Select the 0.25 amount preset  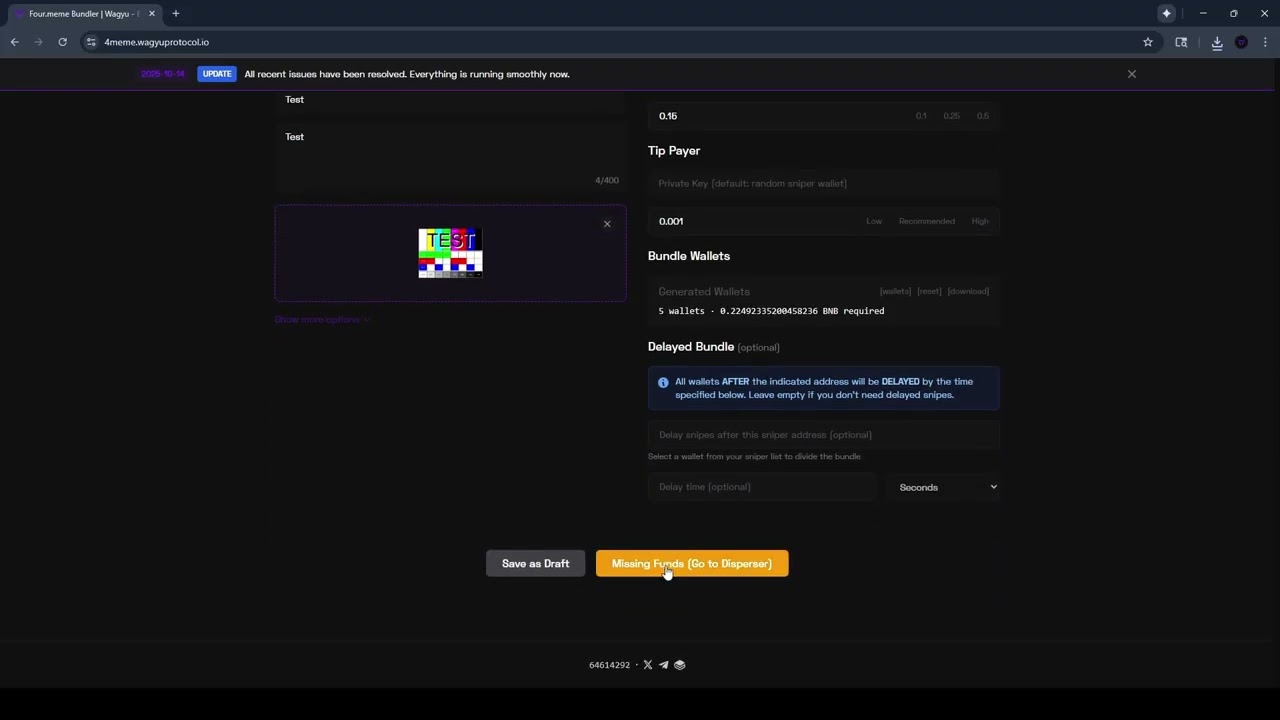pyautogui.click(x=951, y=116)
